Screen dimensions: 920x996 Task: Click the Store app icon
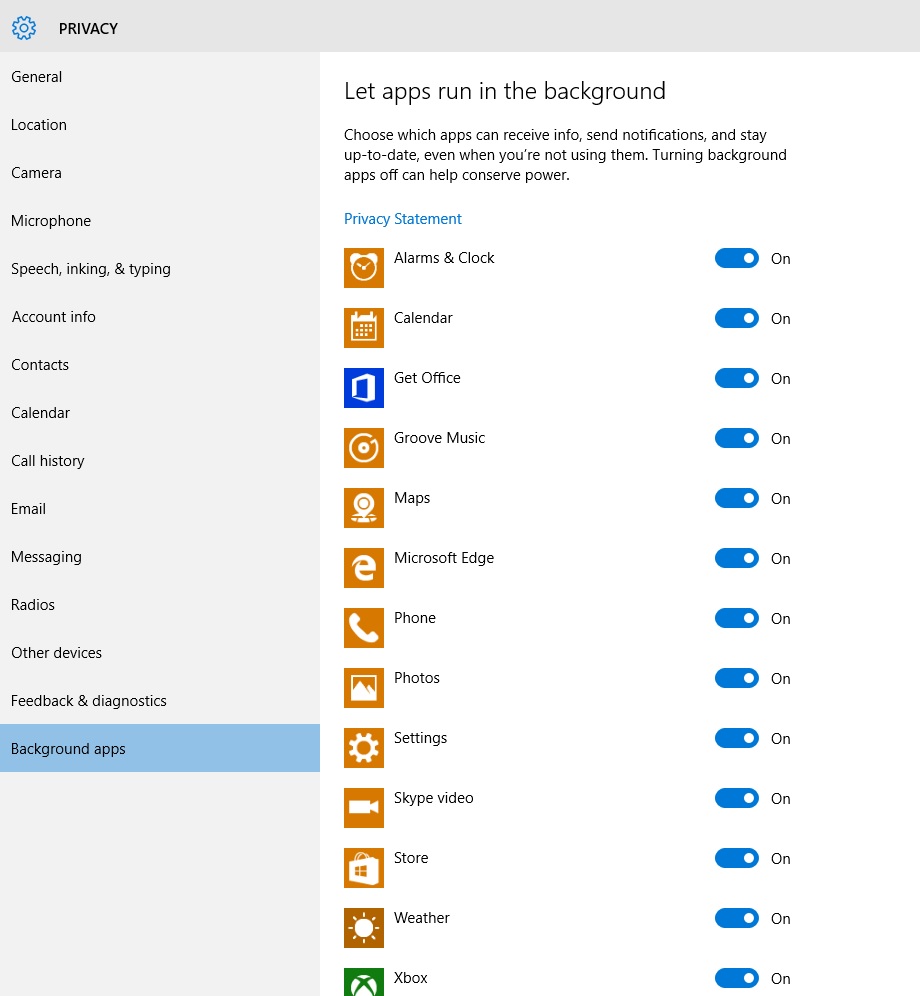coord(363,868)
